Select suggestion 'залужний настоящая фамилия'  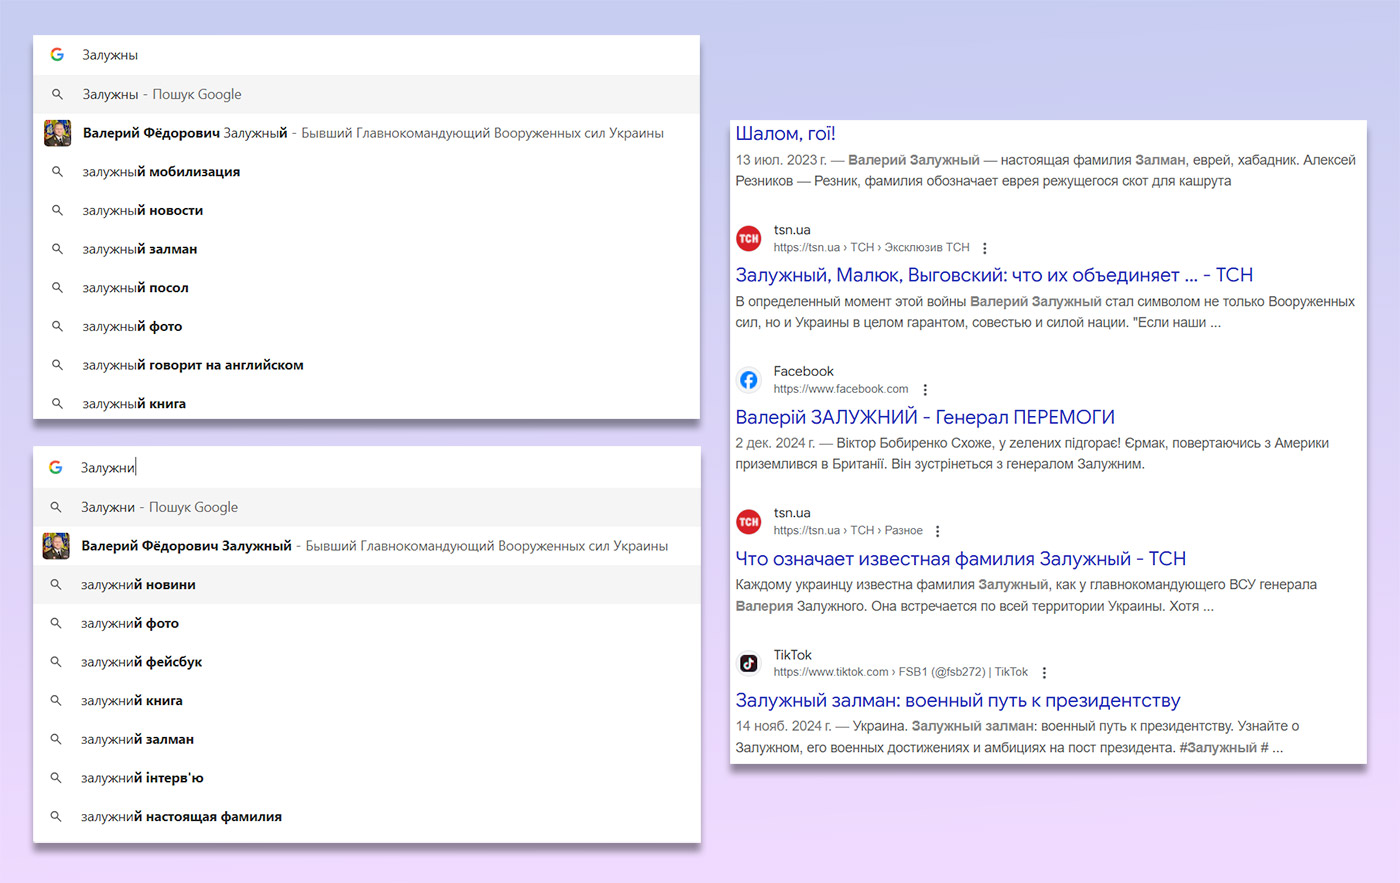pos(366,817)
